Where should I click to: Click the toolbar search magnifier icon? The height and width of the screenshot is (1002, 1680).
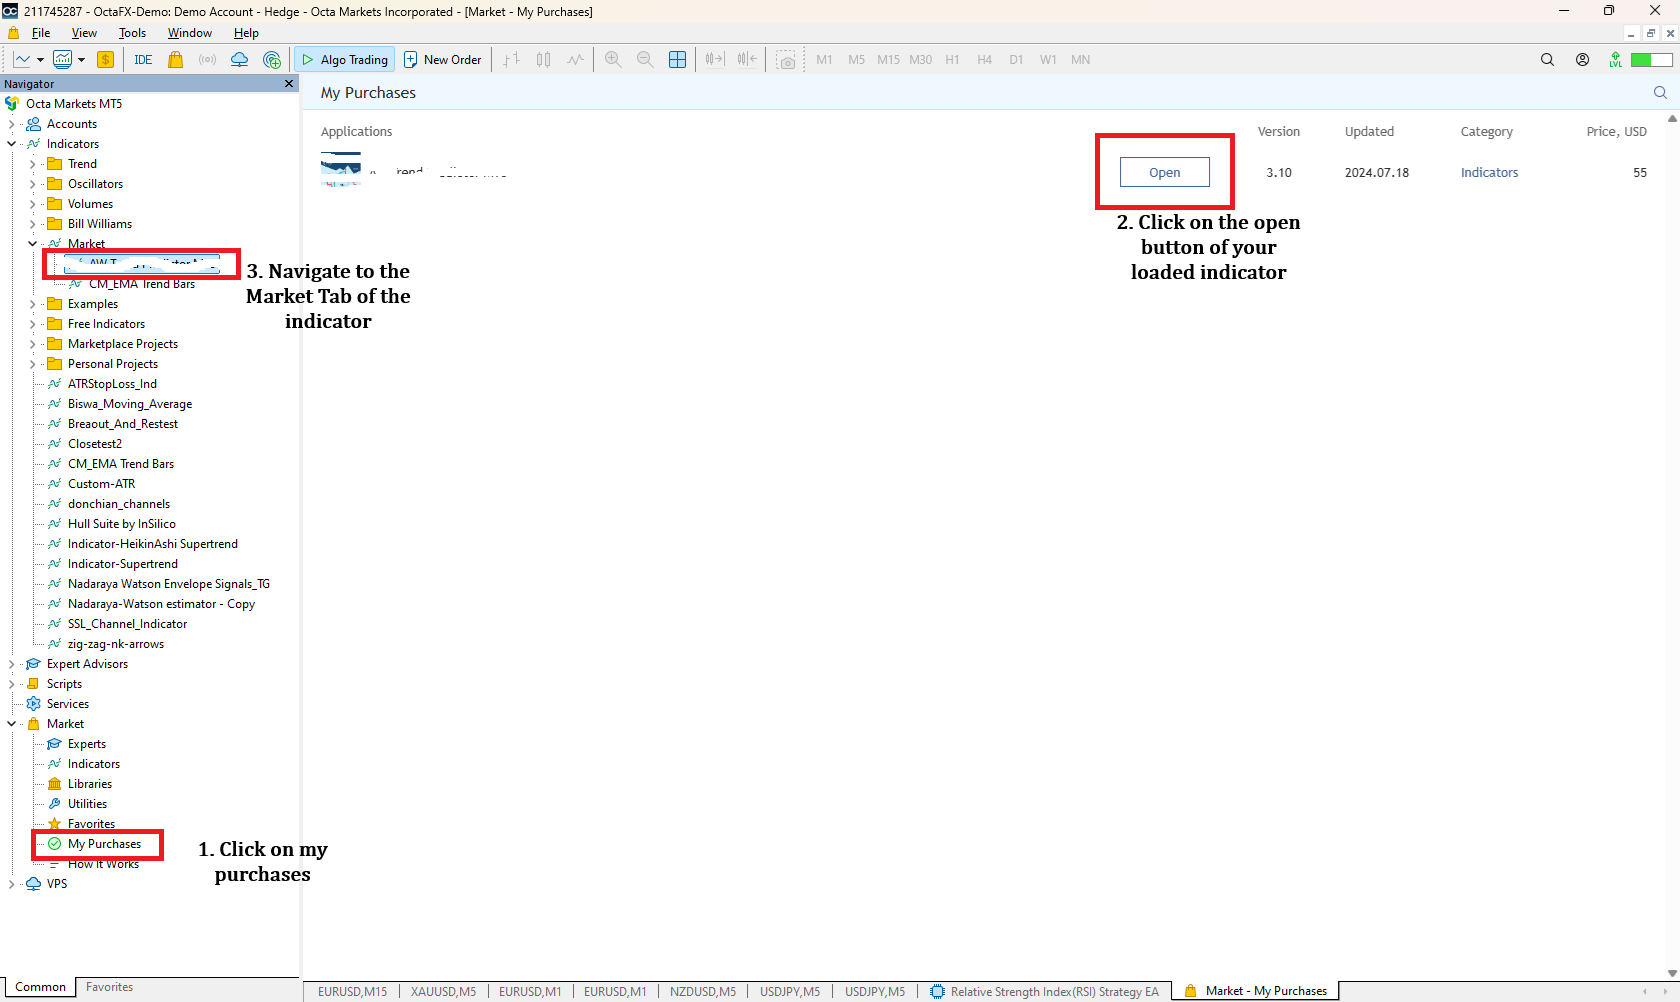point(1547,59)
